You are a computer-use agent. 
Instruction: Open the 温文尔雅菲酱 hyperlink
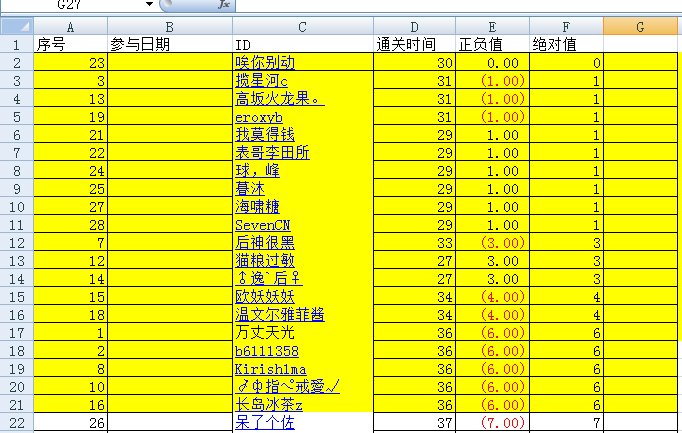(280, 315)
